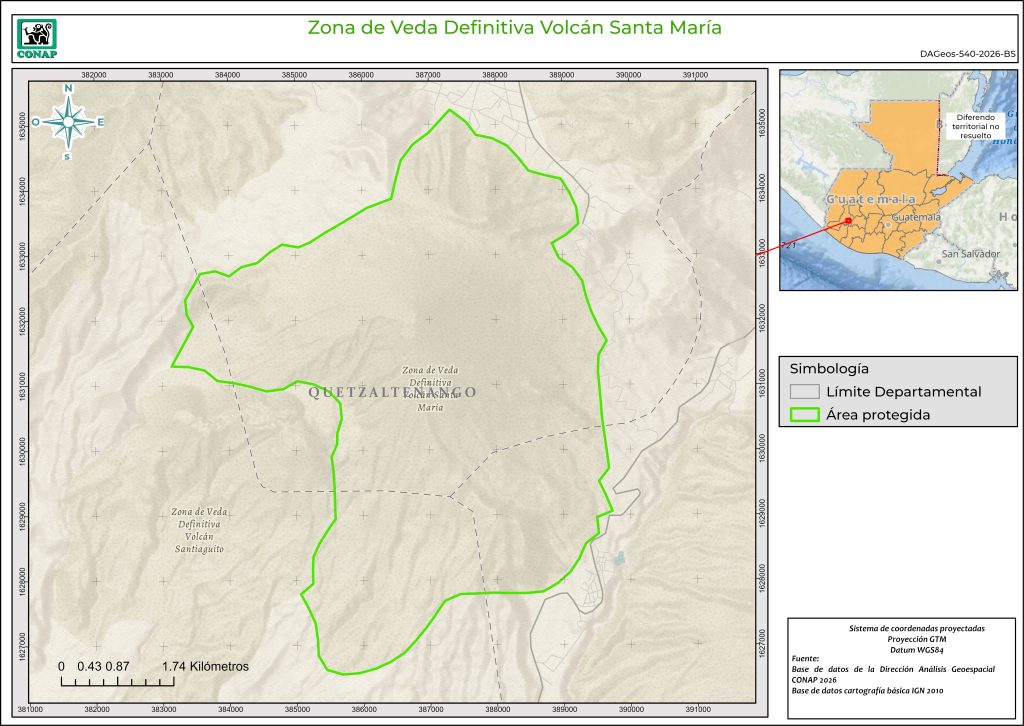Select the map title Zona de Veda Definitiva
The width and height of the screenshot is (1024, 726).
tap(514, 27)
